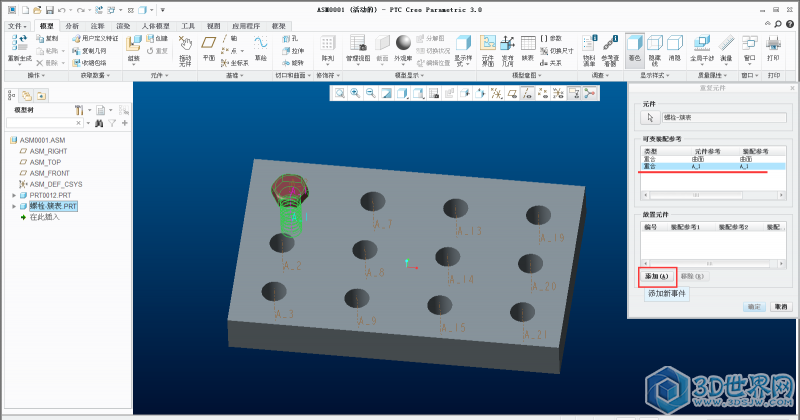The height and width of the screenshot is (420, 800).
Task: Open the 获取数据 (Get Data) group dropdown
Action: 95,76
